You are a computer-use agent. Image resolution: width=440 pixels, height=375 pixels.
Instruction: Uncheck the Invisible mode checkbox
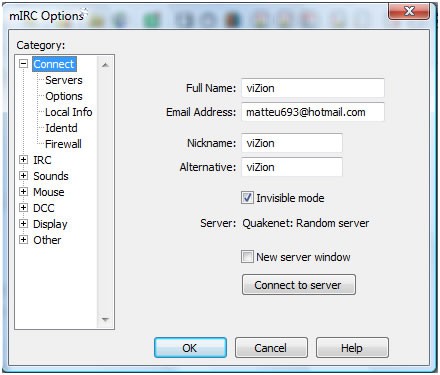[x=247, y=198]
